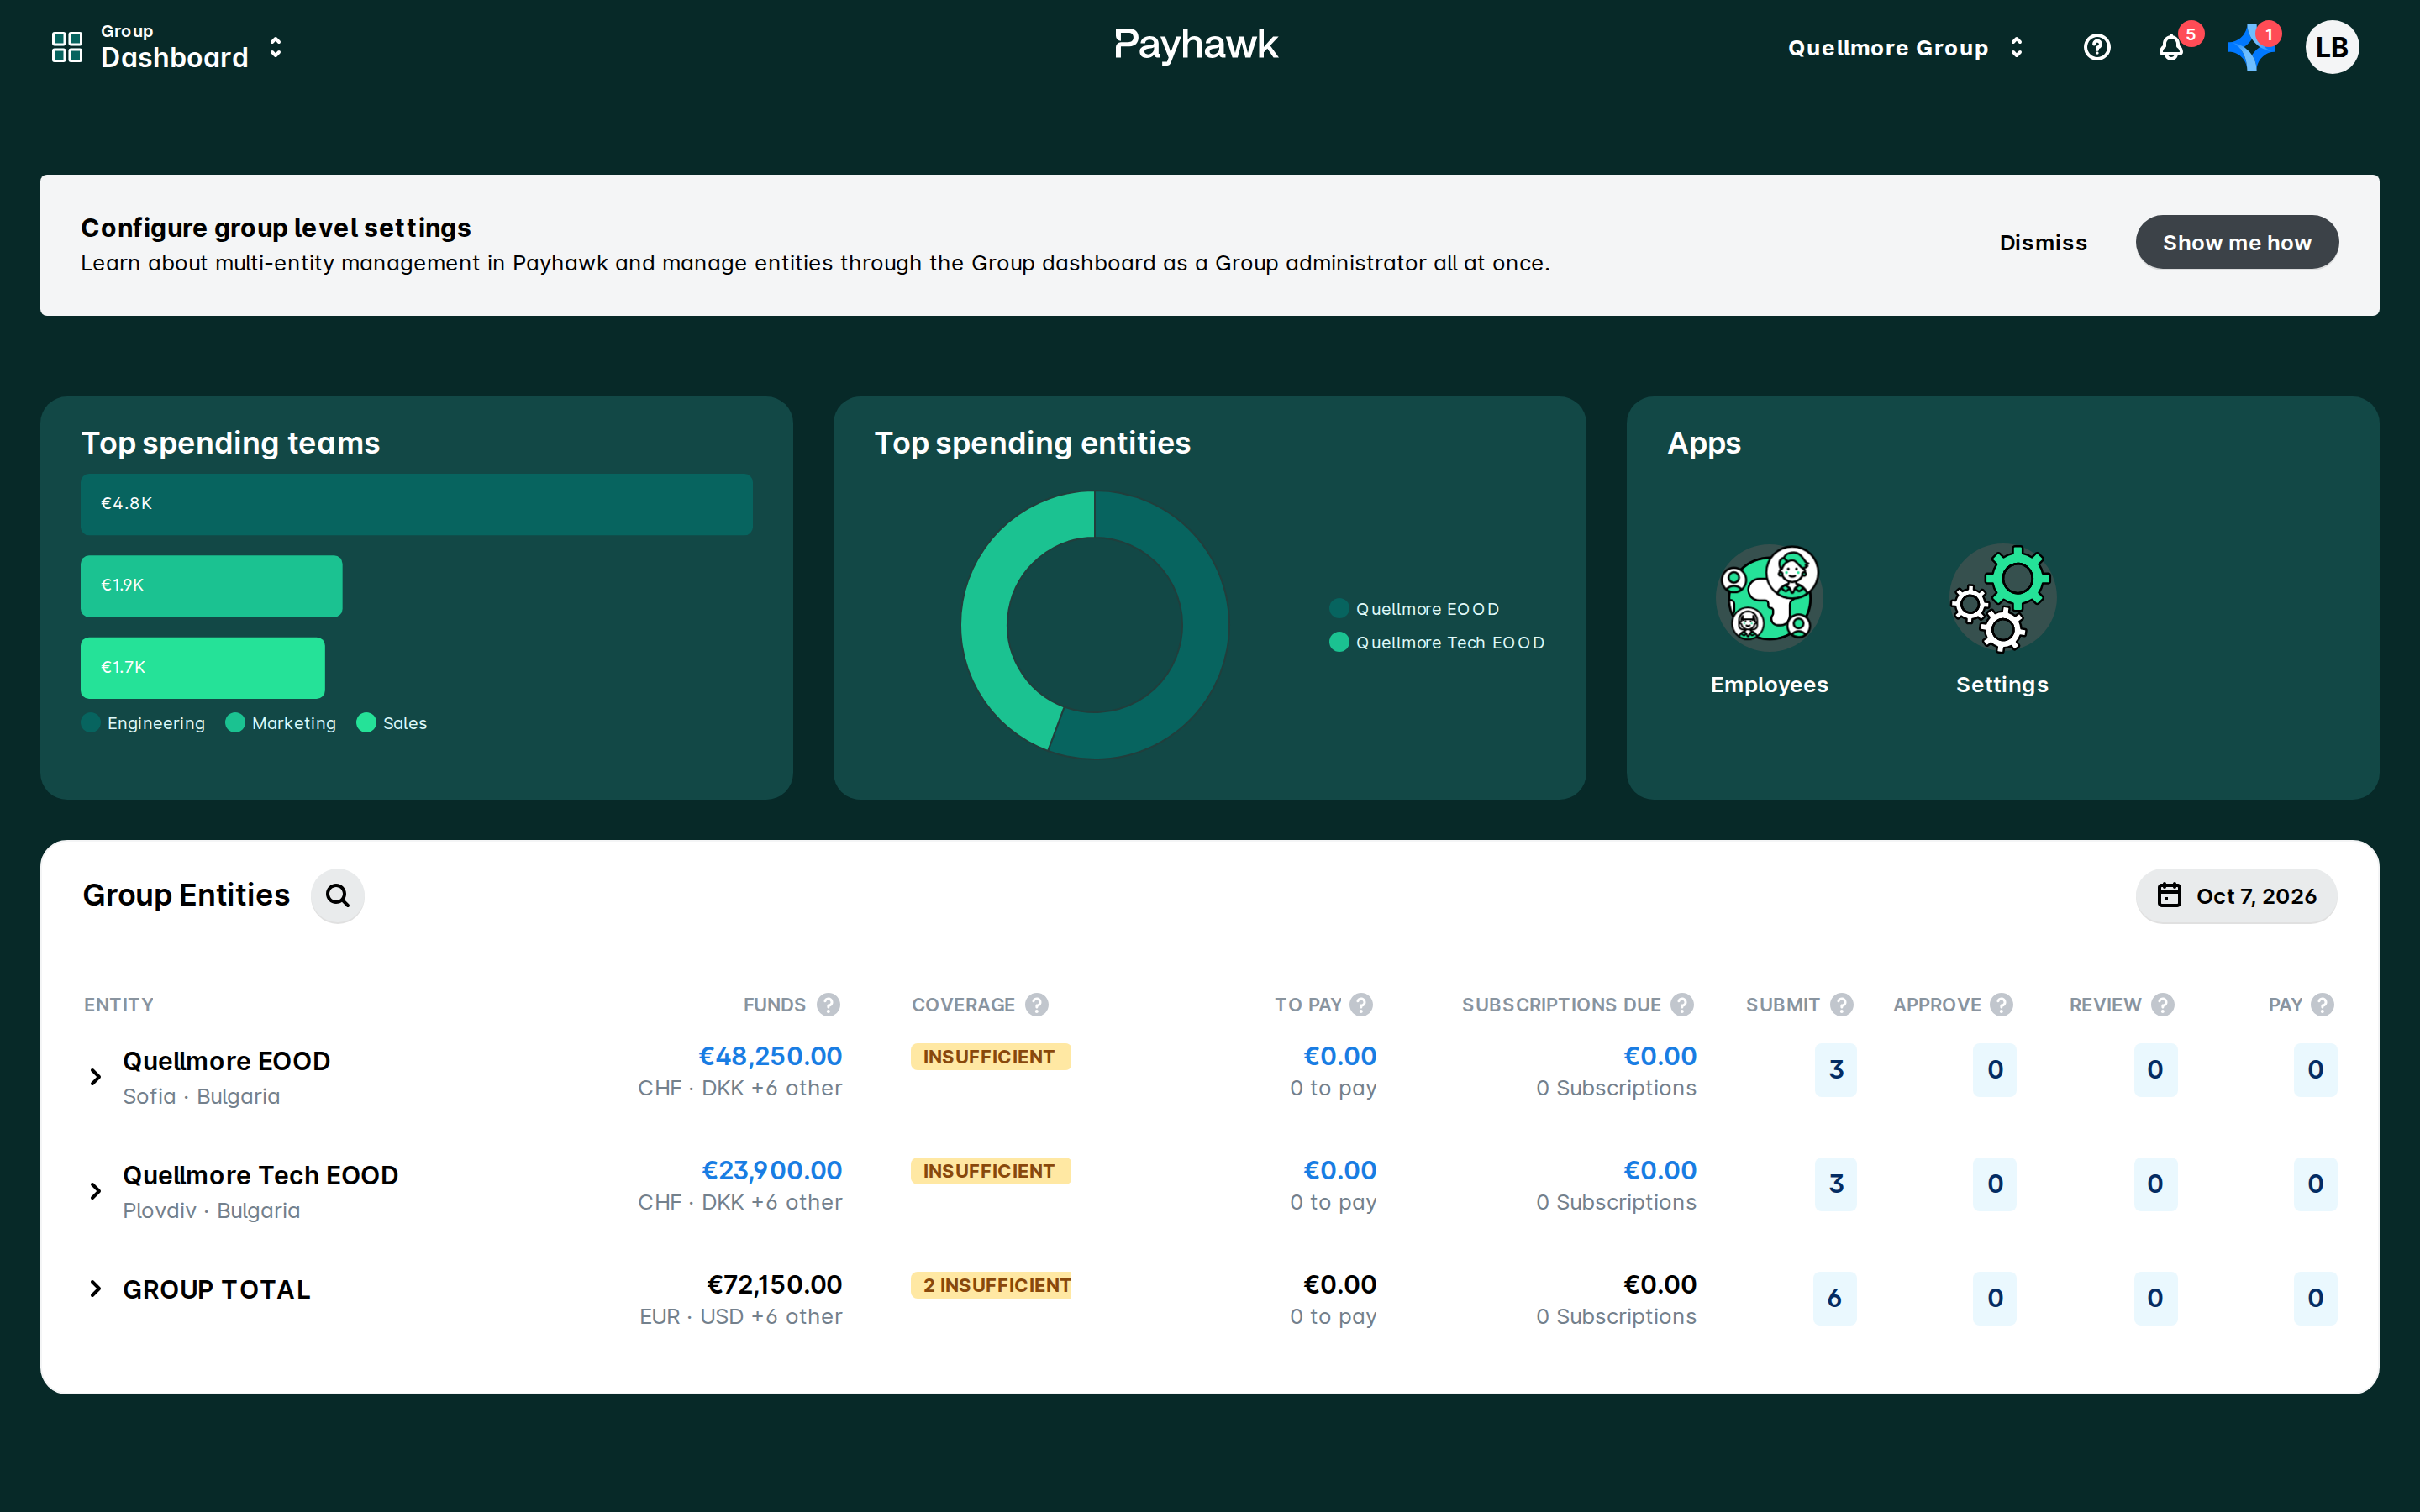Click Quellmore EOOD submit count 3

pyautogui.click(x=1836, y=1070)
